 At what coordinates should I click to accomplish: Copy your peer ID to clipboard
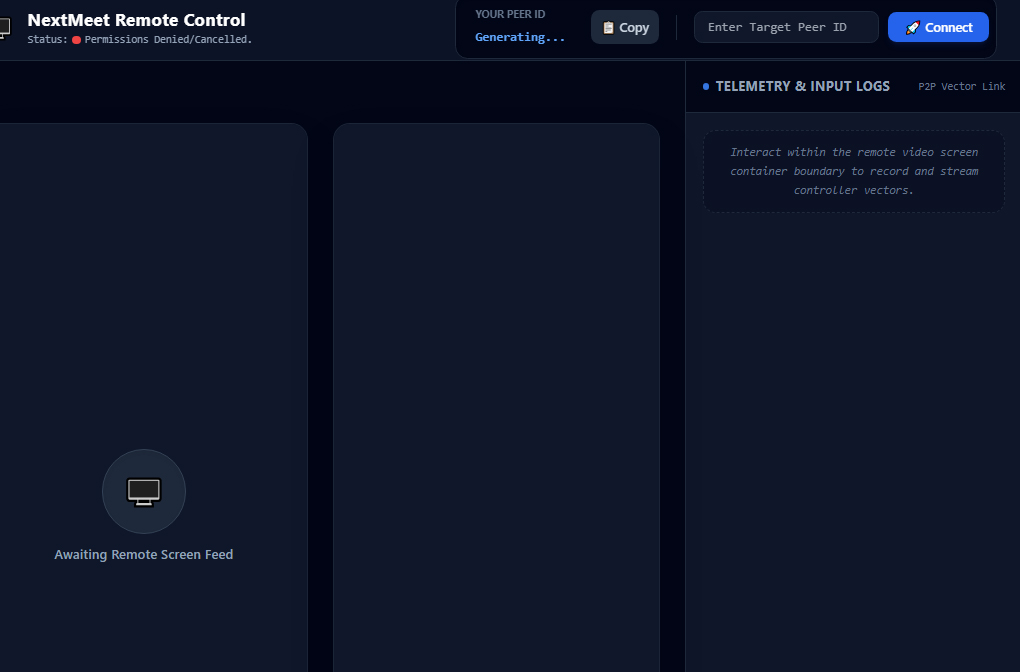(x=624, y=27)
